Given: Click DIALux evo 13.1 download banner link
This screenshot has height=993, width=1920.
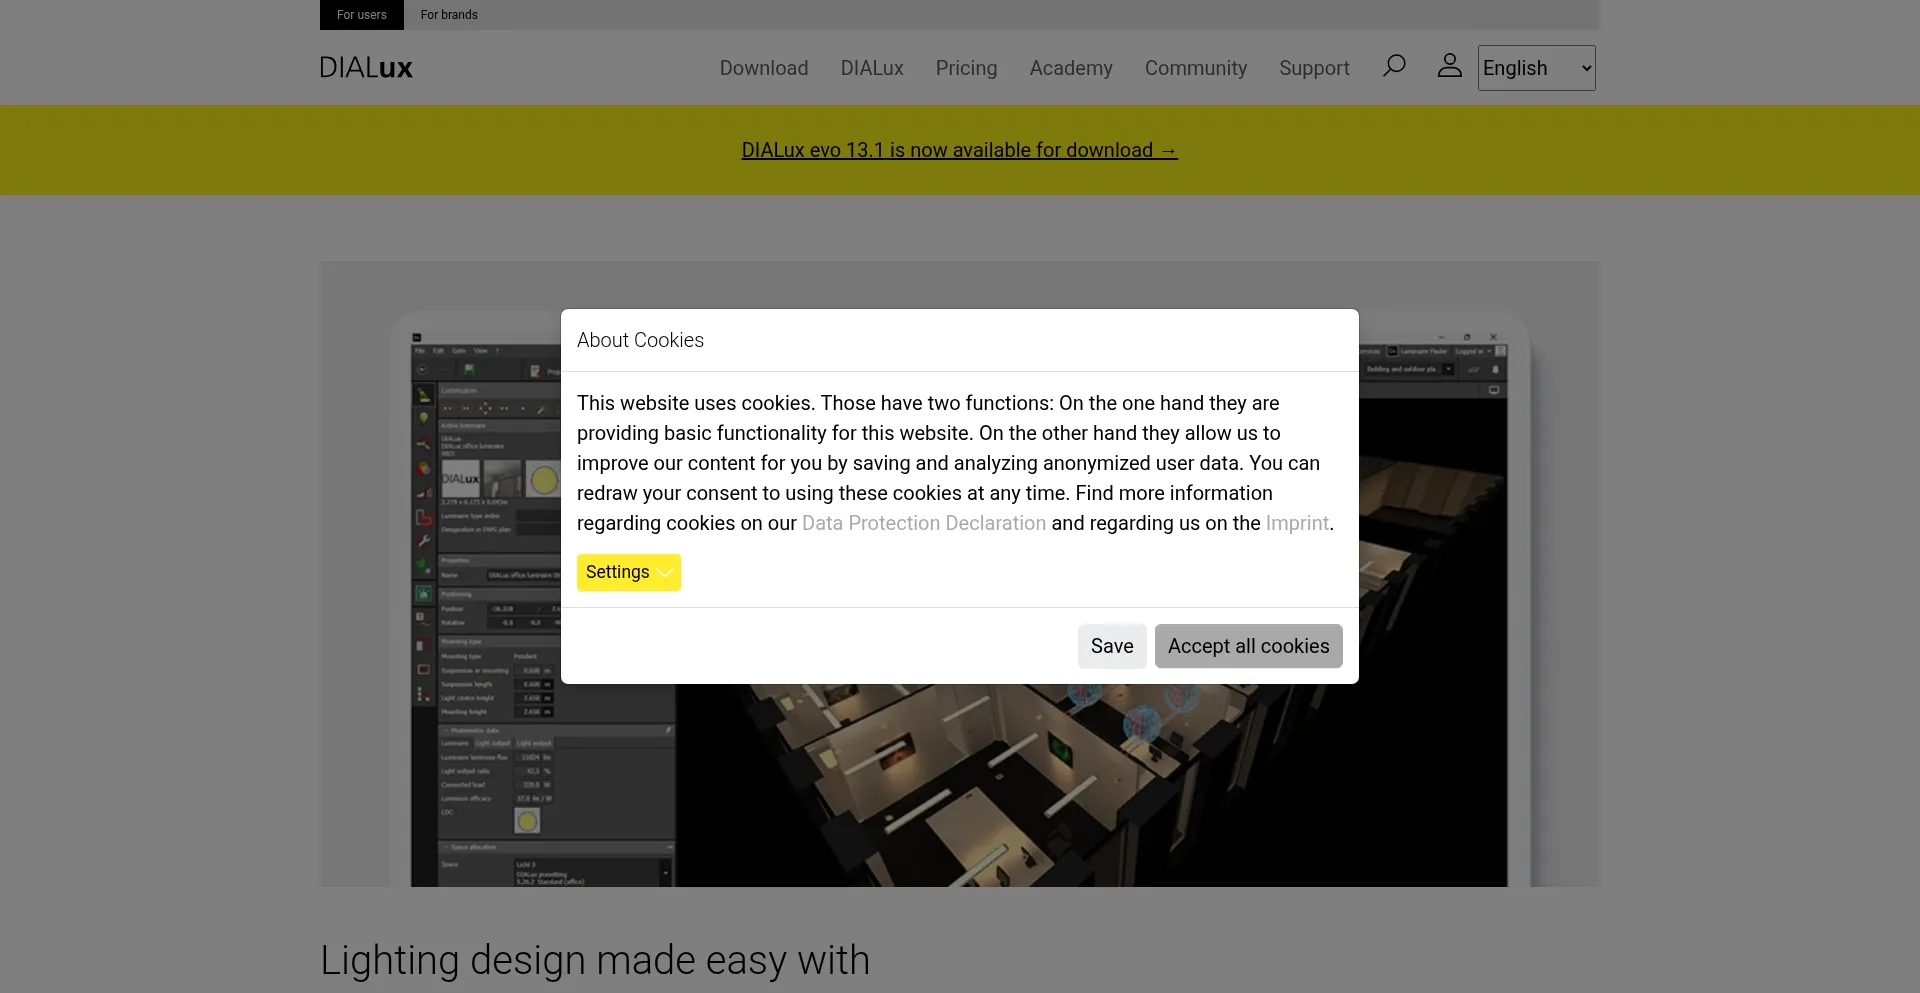Looking at the screenshot, I should point(959,150).
